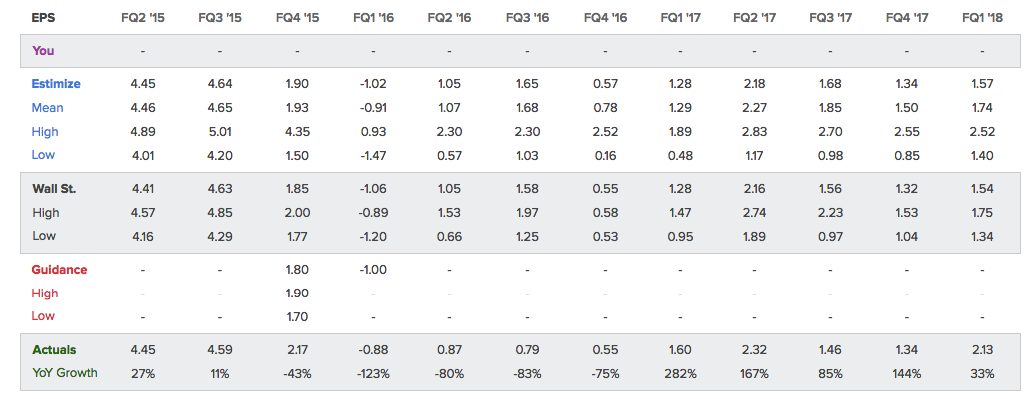Select the 282% YoY growth cell

tap(681, 373)
